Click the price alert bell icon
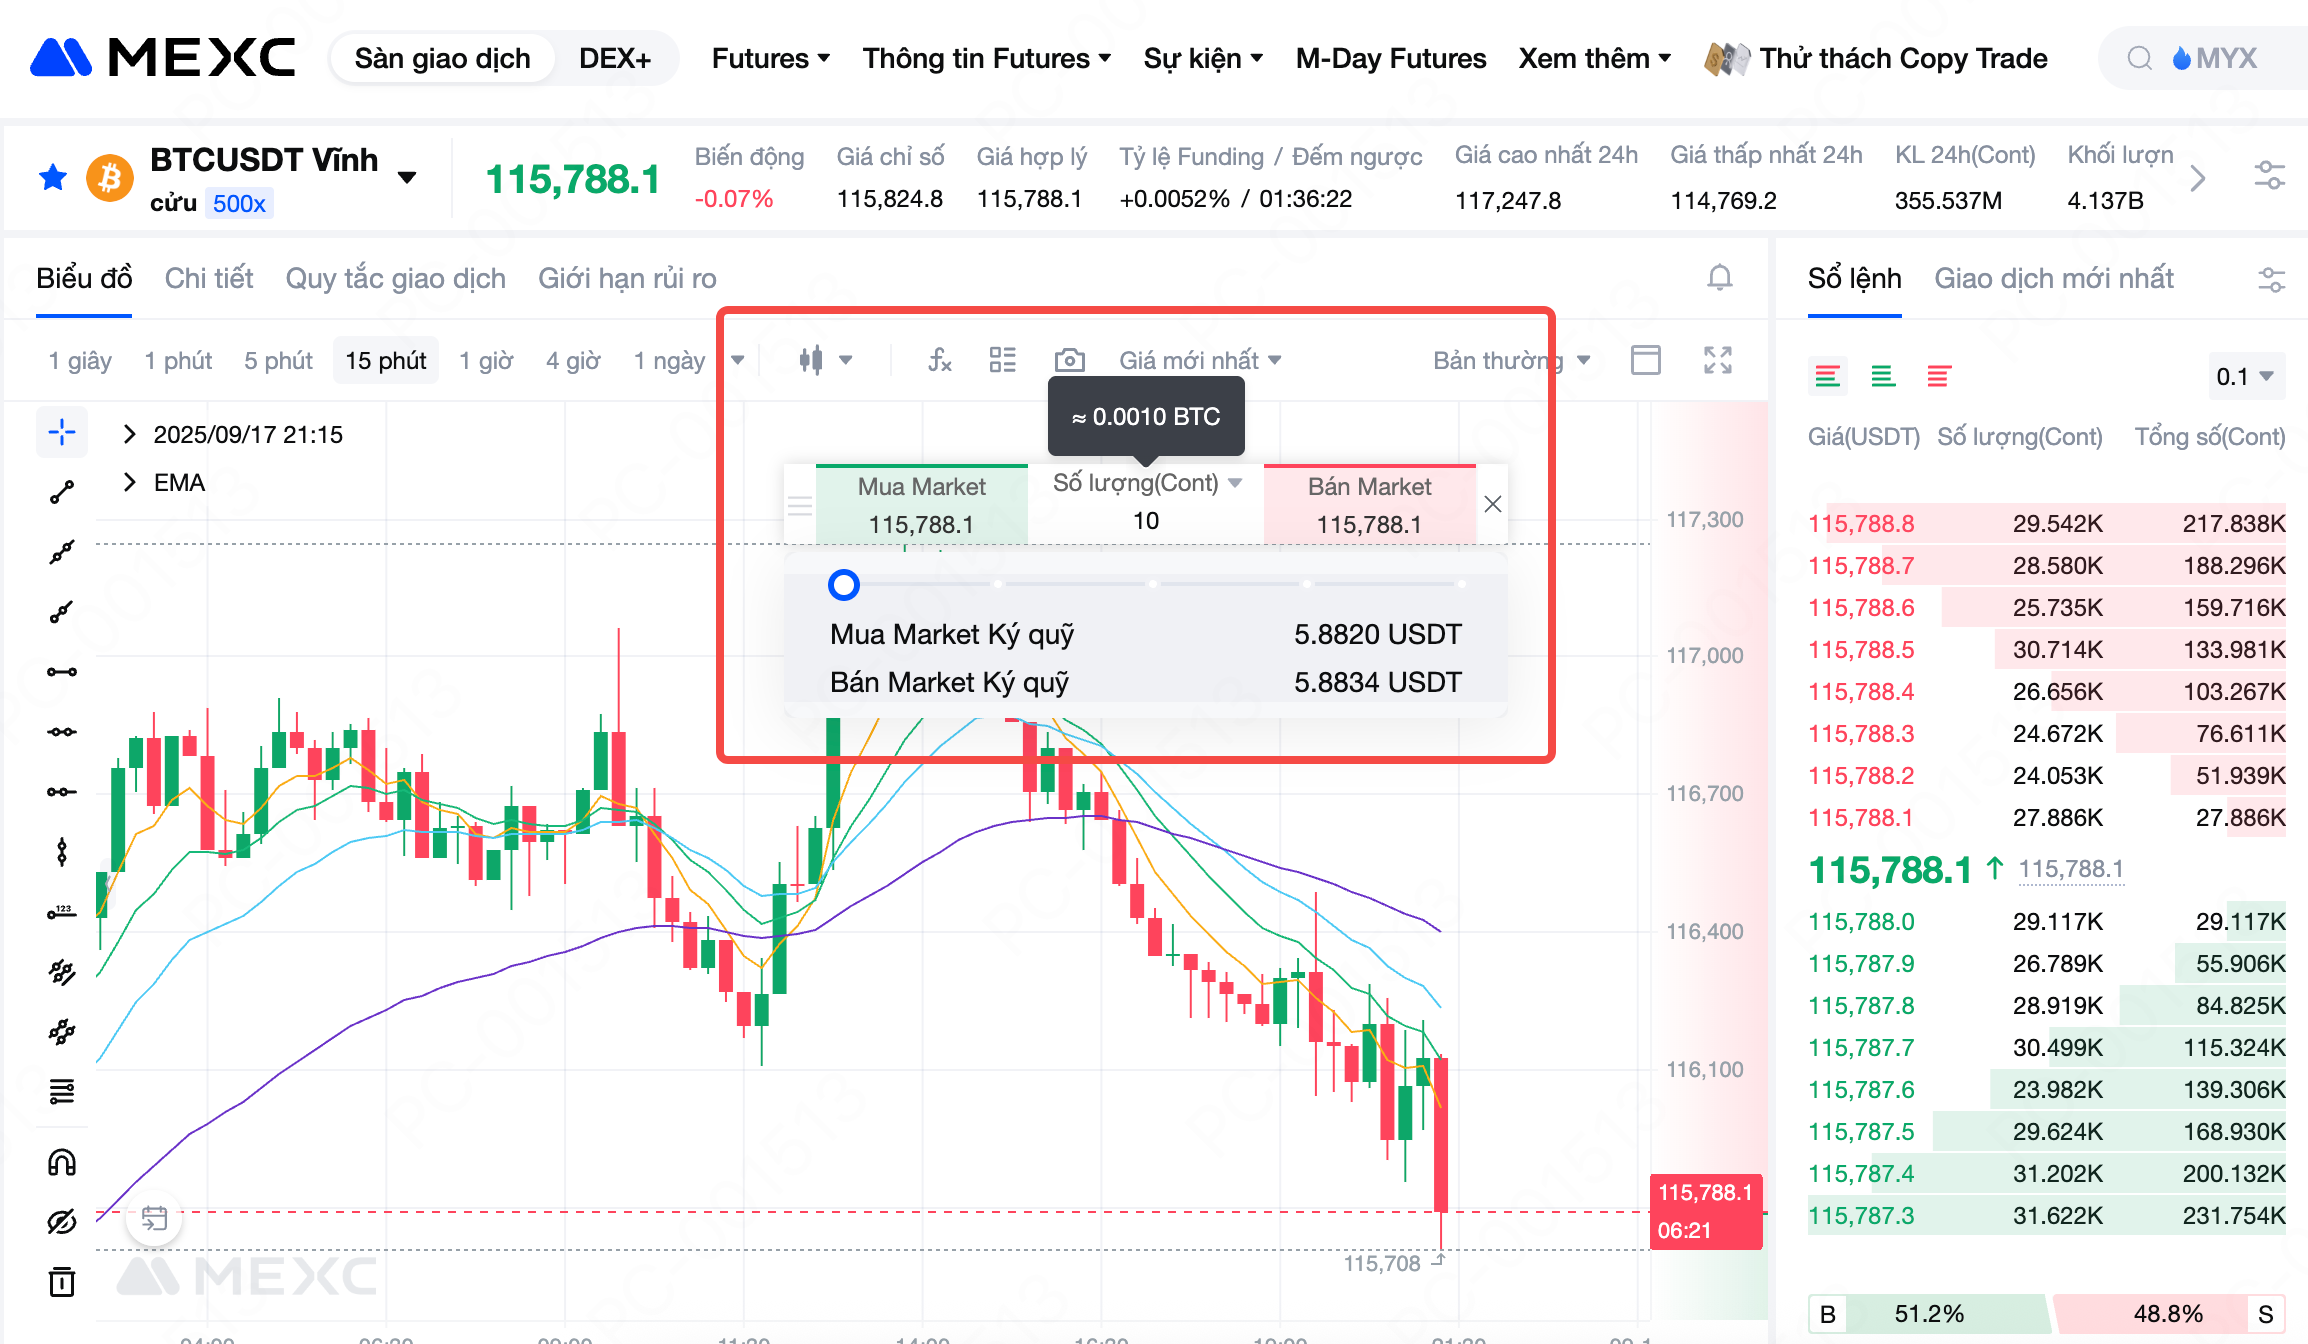2308x1344 pixels. point(1719,278)
